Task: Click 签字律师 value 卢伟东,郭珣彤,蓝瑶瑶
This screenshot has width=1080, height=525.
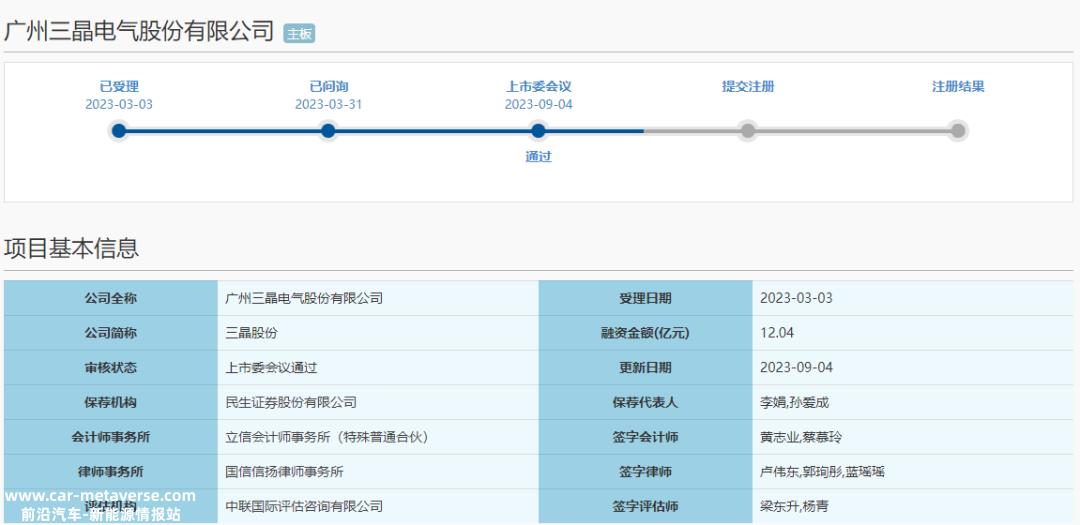Action: pos(822,472)
